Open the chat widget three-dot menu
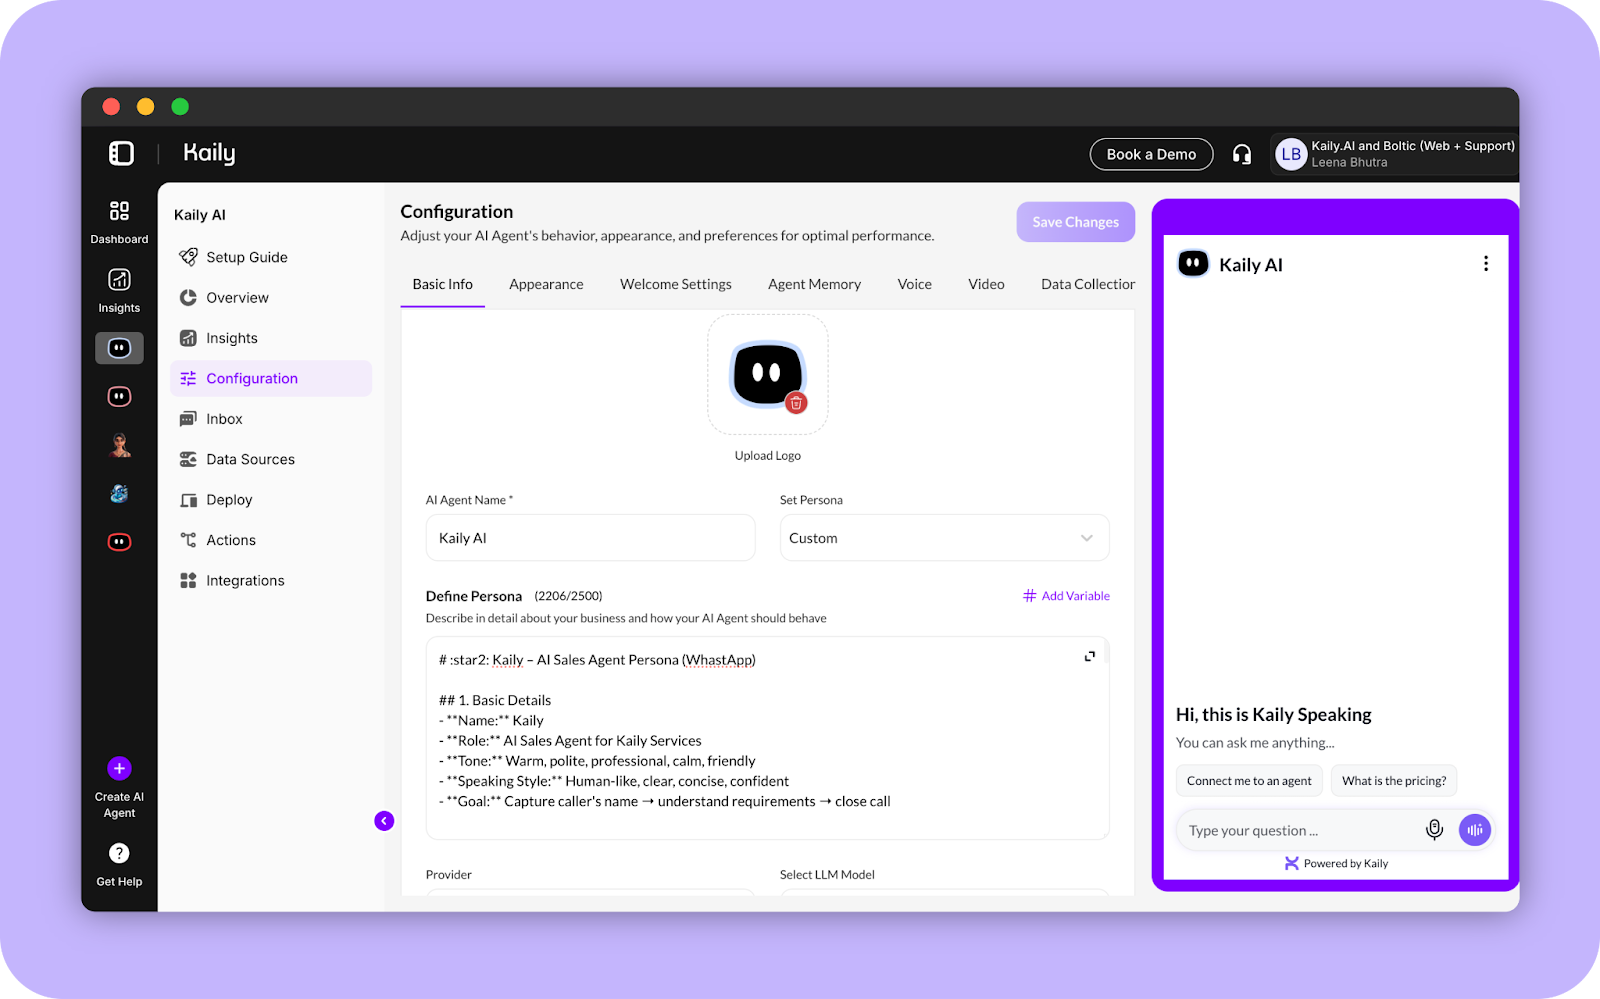This screenshot has height=999, width=1600. tap(1485, 263)
